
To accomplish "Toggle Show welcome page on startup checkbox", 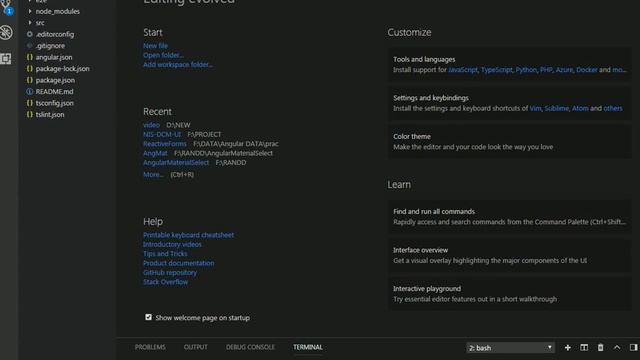I will [148, 317].
